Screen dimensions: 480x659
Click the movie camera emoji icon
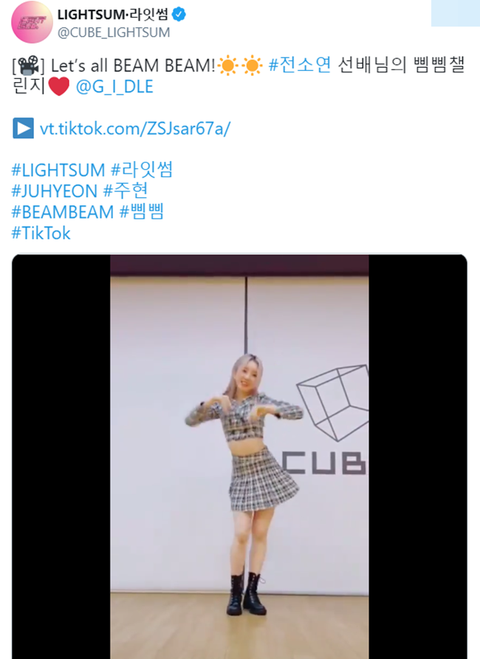click(29, 66)
